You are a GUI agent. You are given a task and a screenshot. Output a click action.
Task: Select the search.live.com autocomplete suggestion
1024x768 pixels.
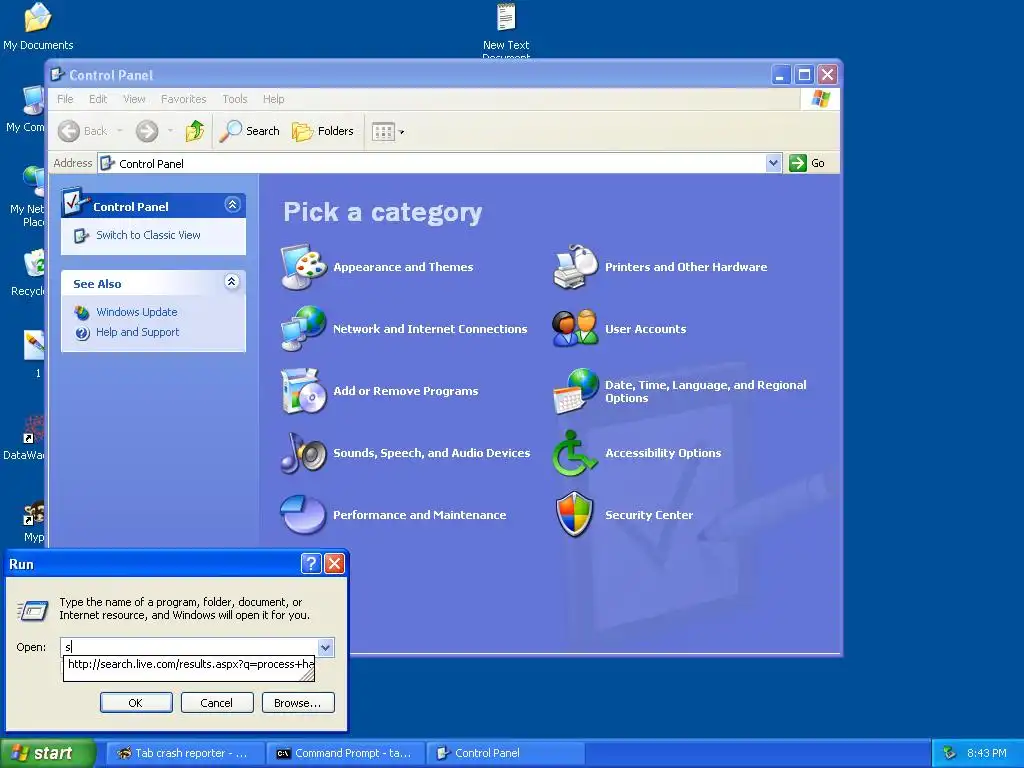click(189, 665)
